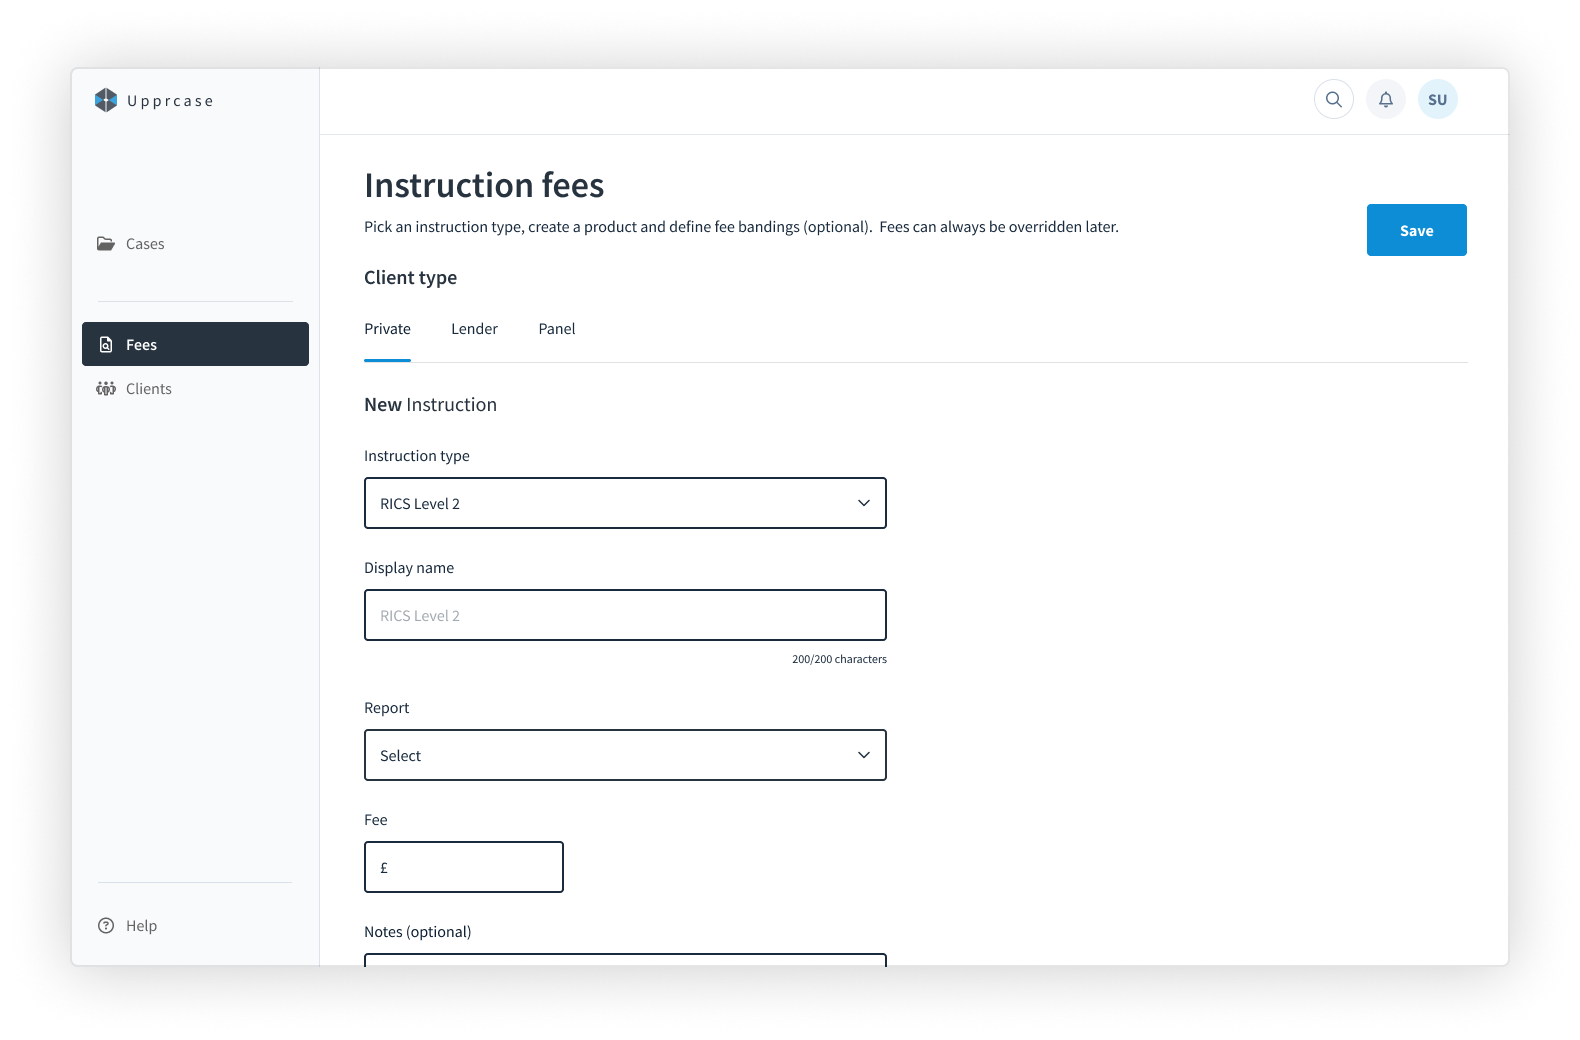This screenshot has width=1580, height=1040.
Task: Click the Fees document icon in sidebar
Action: (106, 344)
